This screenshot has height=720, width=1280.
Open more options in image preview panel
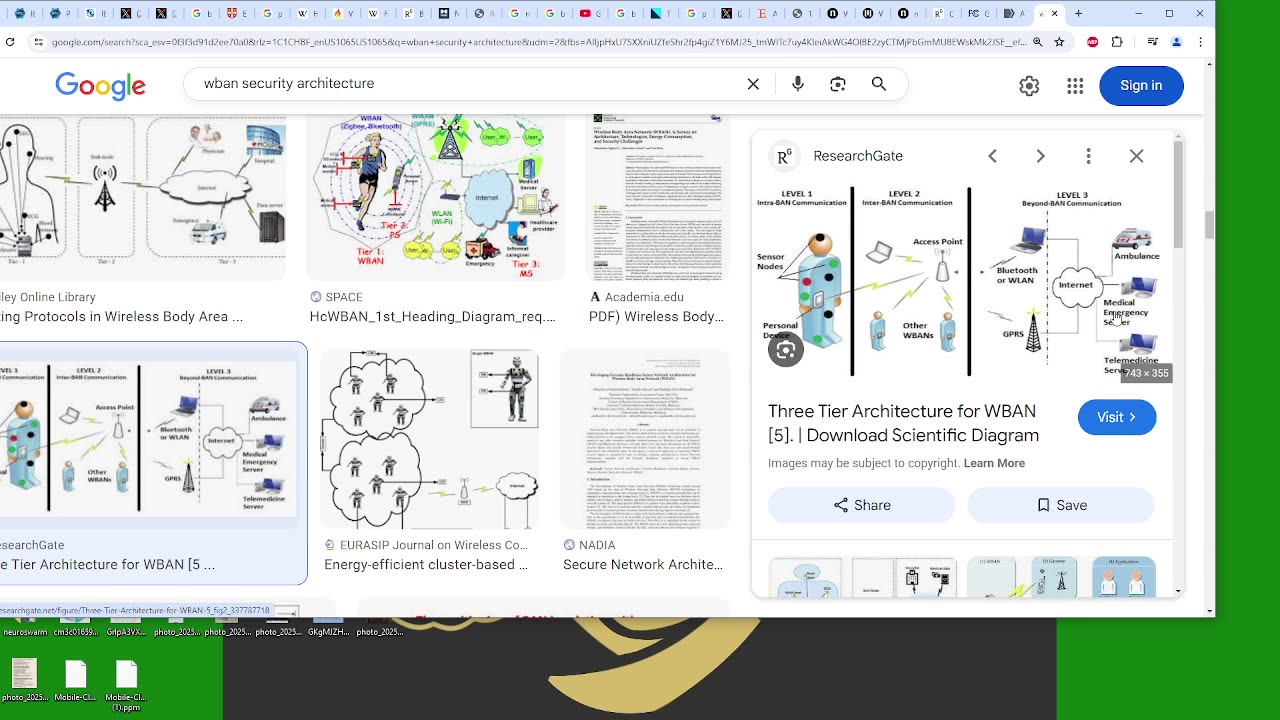coord(1088,156)
